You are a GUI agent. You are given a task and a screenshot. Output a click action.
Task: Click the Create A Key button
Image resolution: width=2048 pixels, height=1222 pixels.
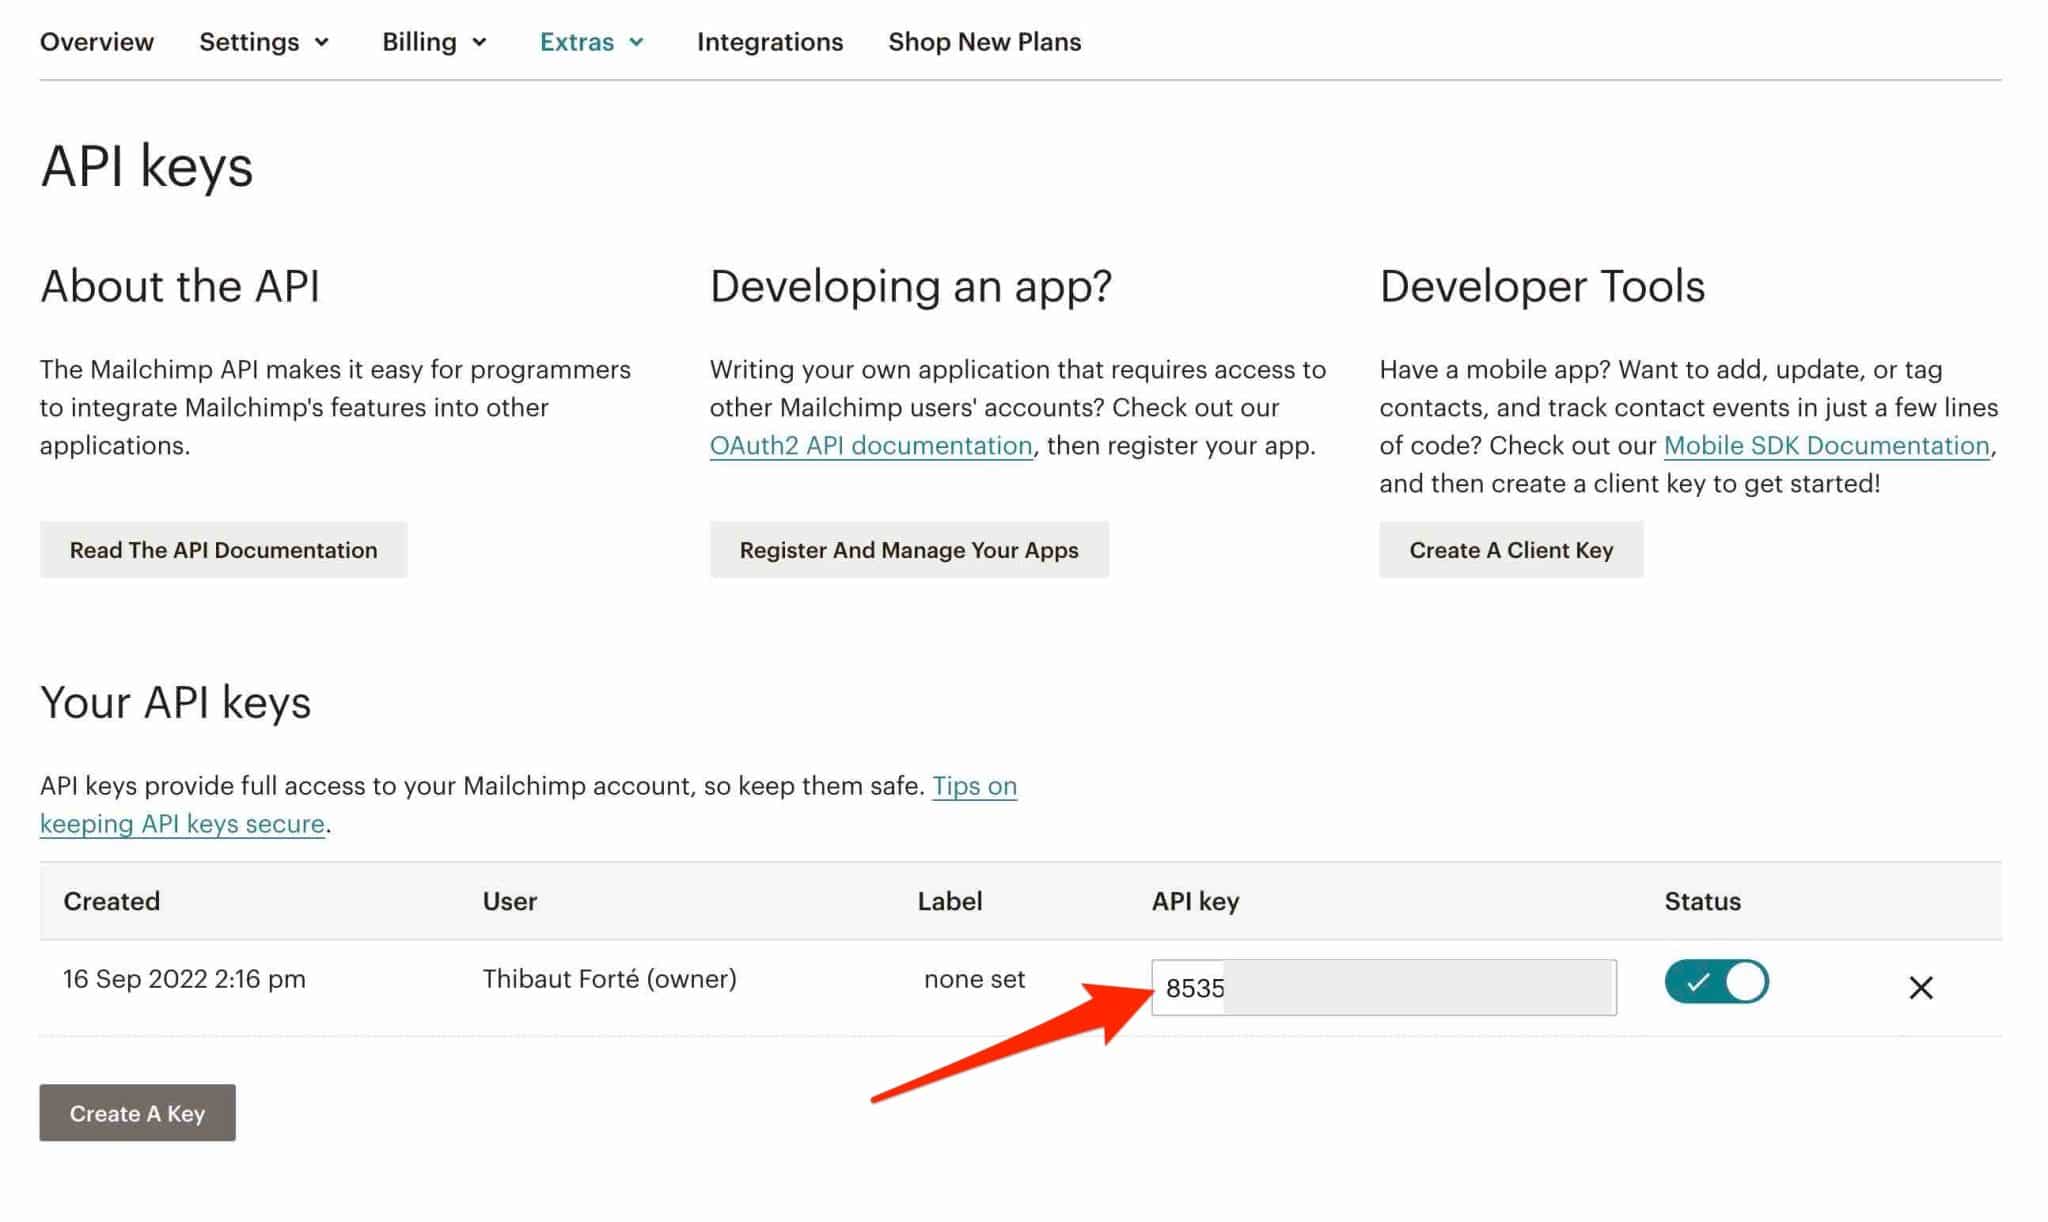tap(138, 1113)
